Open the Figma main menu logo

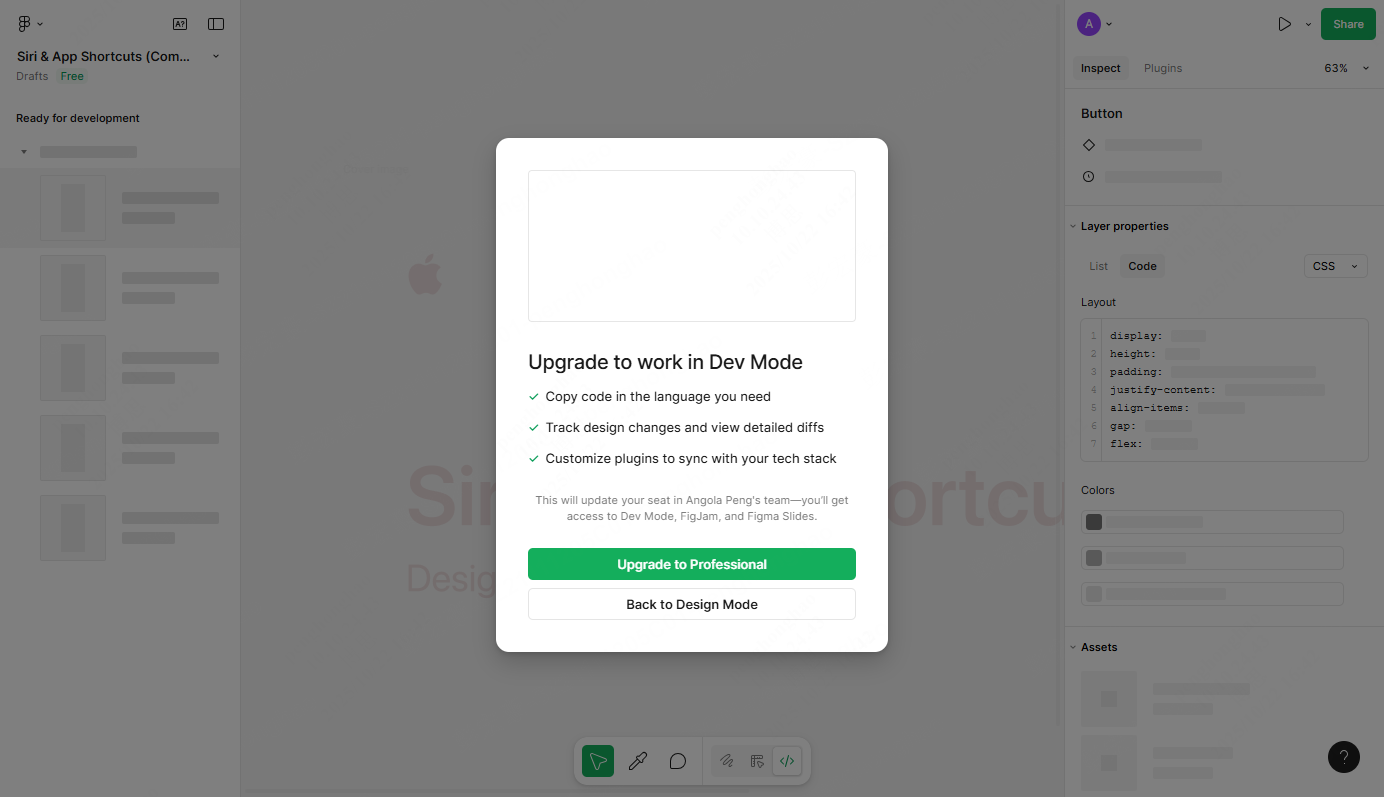[30, 24]
